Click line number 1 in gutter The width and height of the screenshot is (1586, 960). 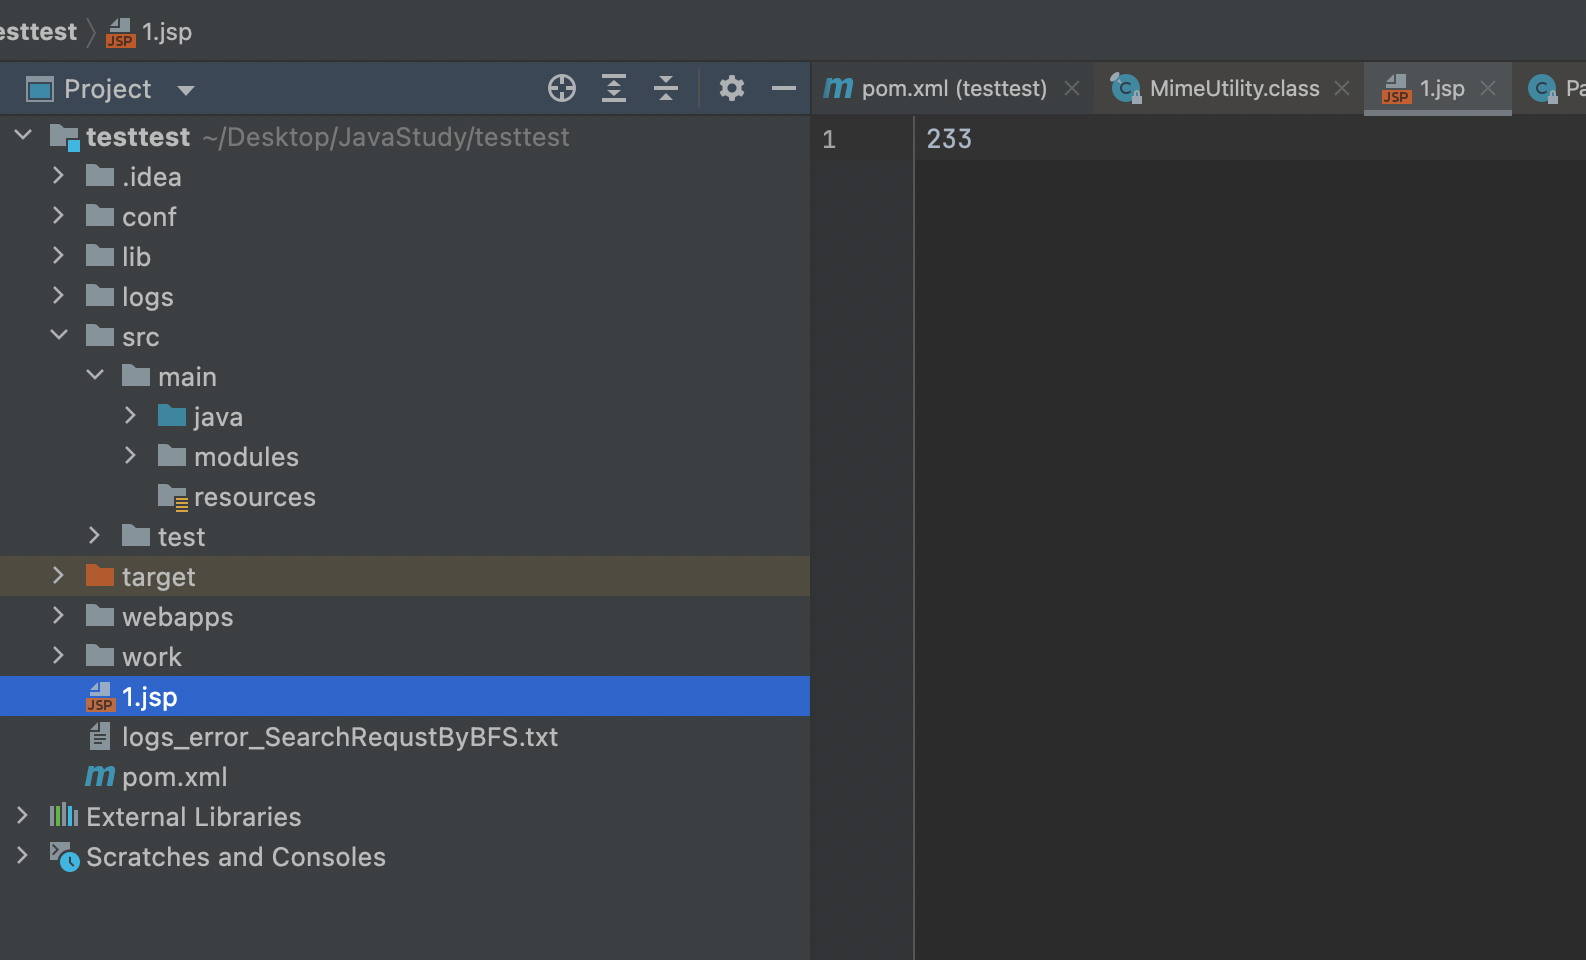pyautogui.click(x=829, y=139)
